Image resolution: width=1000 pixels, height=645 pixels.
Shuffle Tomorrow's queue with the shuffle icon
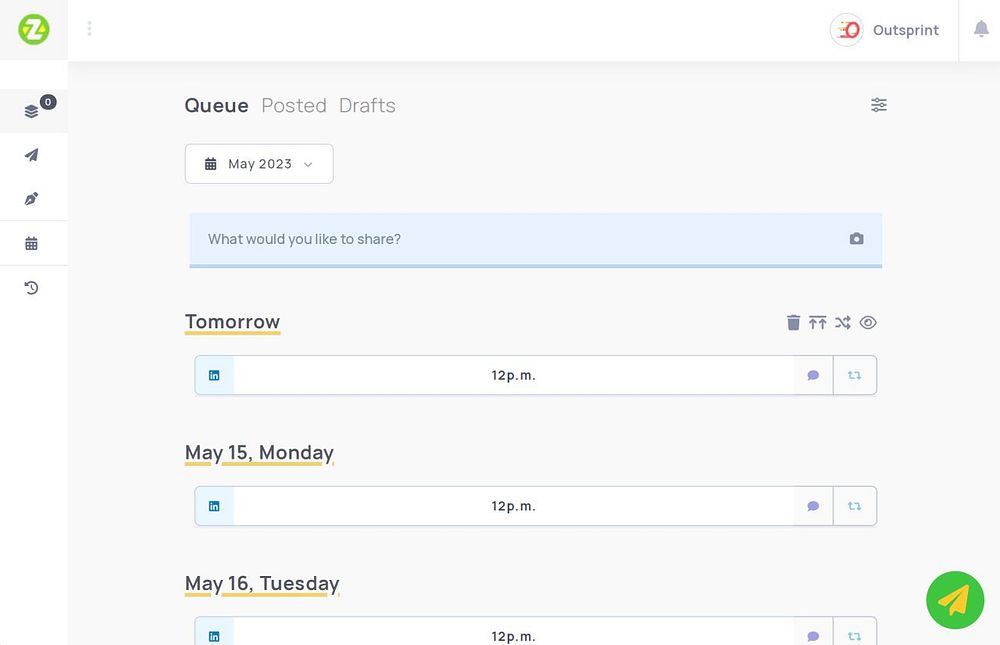tap(843, 322)
